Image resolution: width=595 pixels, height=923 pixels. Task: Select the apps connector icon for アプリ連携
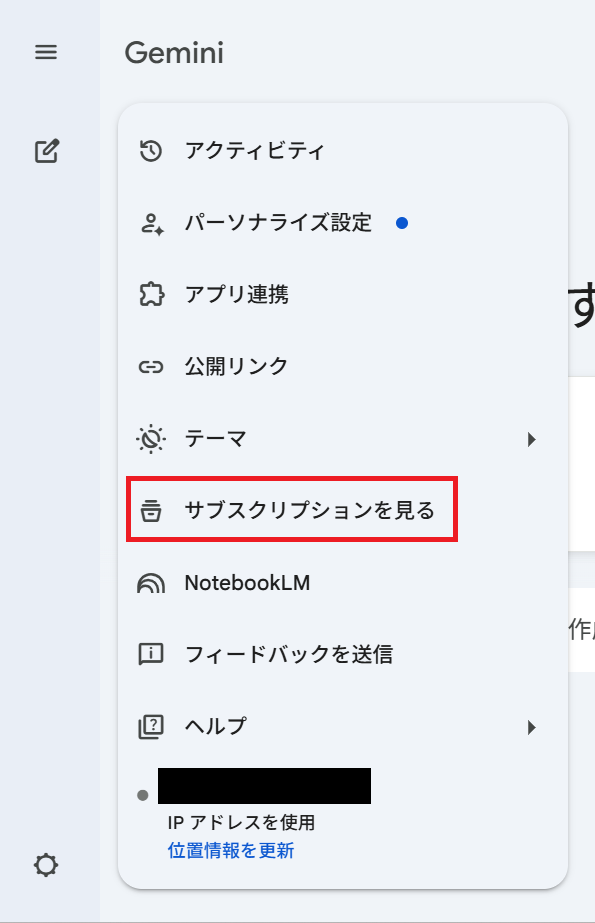pyautogui.click(x=150, y=294)
